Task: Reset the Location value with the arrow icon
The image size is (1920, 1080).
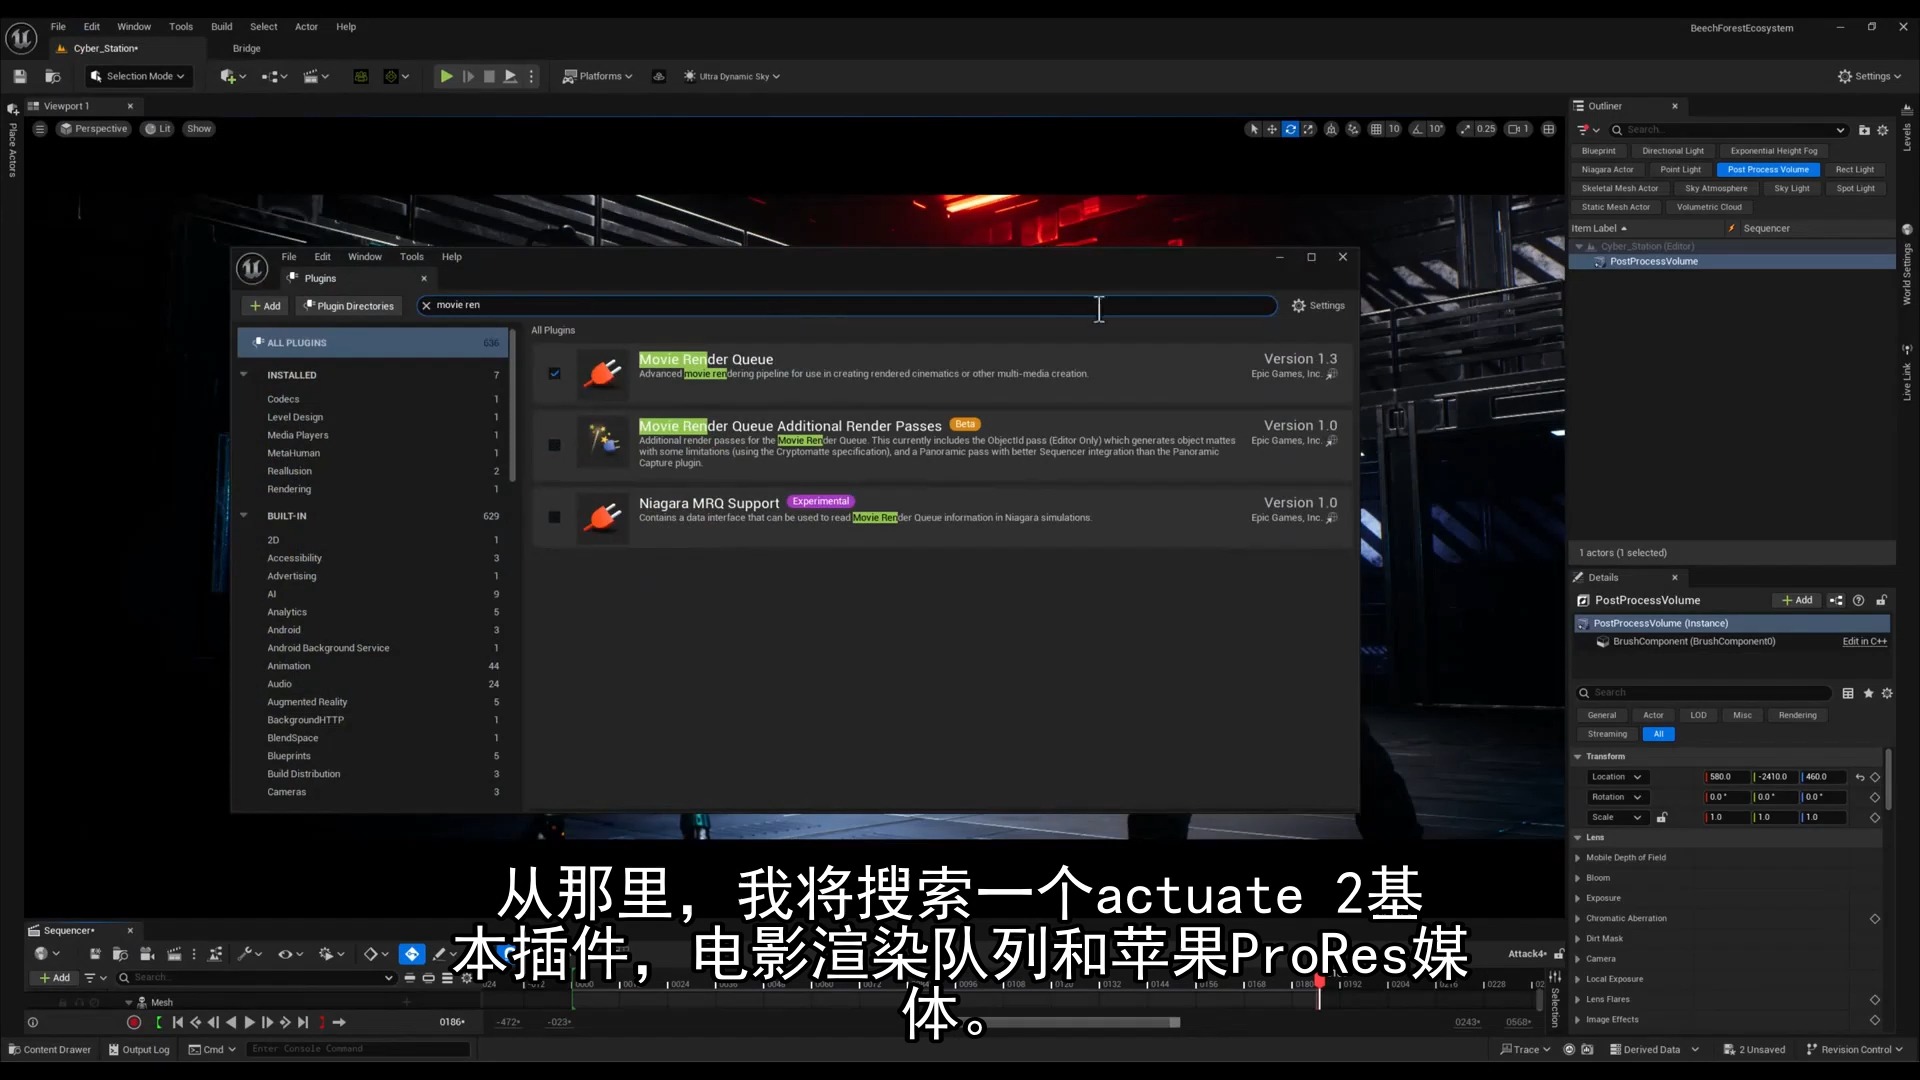Action: point(1859,777)
